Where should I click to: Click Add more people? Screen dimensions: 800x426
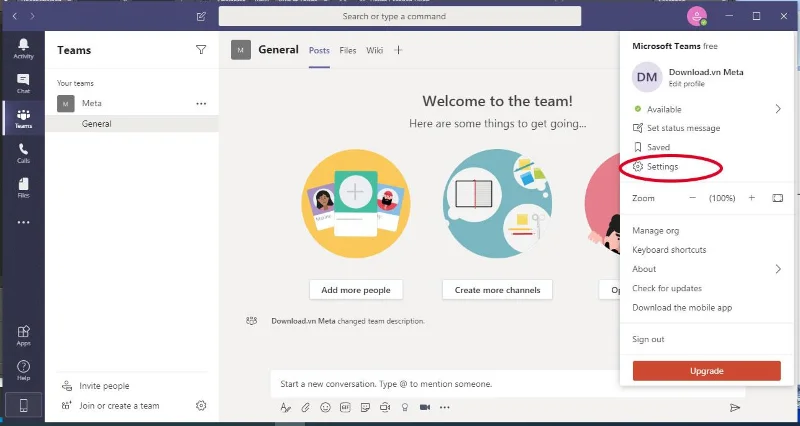pyautogui.click(x=356, y=290)
